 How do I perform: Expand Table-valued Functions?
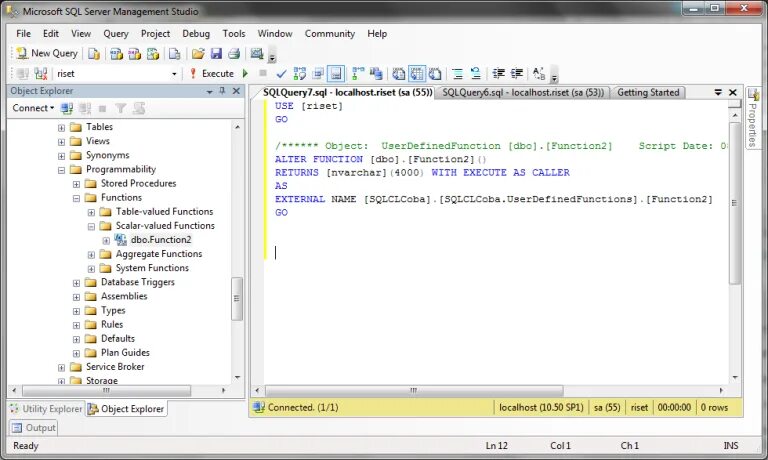91,213
